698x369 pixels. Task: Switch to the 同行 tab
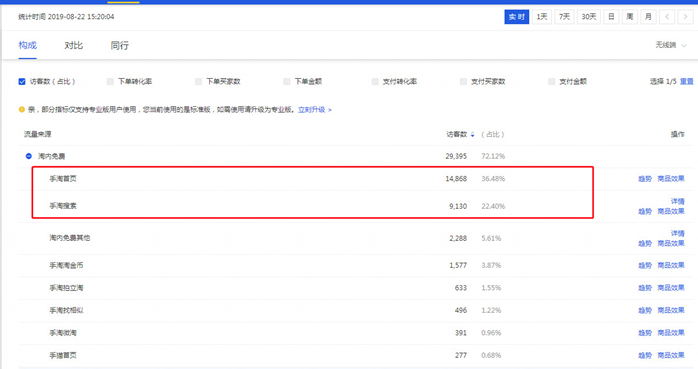pyautogui.click(x=119, y=45)
